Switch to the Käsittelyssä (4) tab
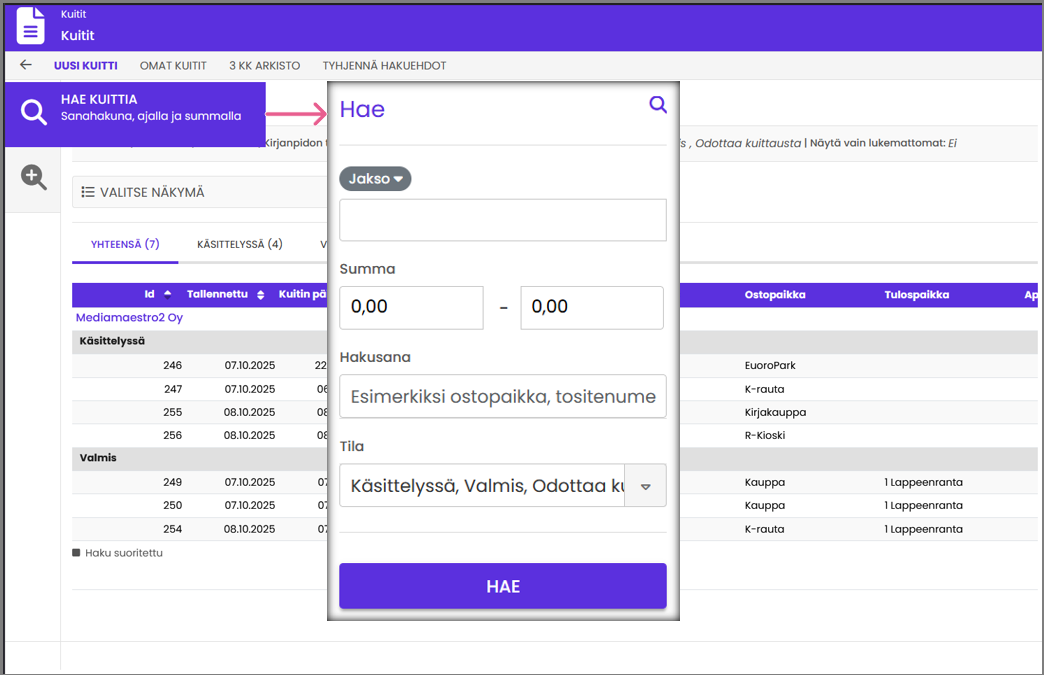 coord(240,244)
